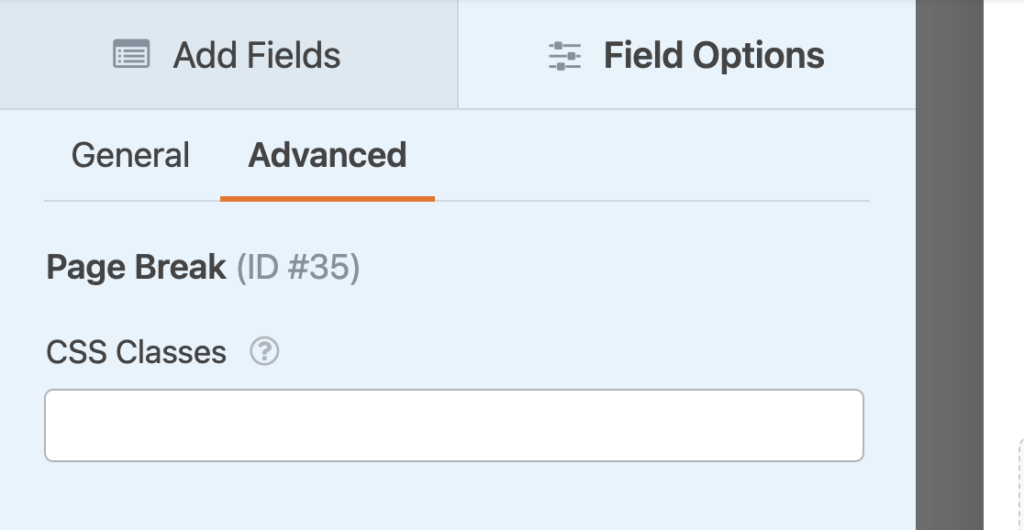
Task: Click the Add Fields list icon
Action: click(131, 55)
